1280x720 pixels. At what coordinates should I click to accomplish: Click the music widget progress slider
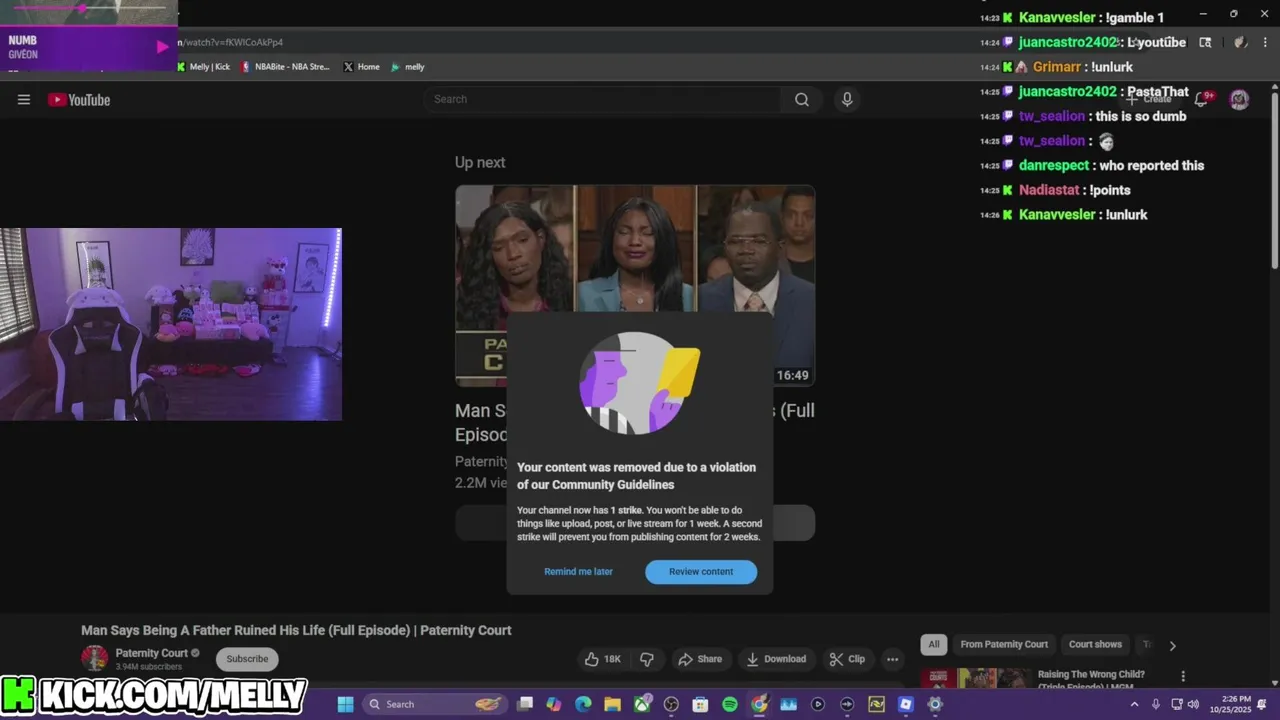pos(90,8)
